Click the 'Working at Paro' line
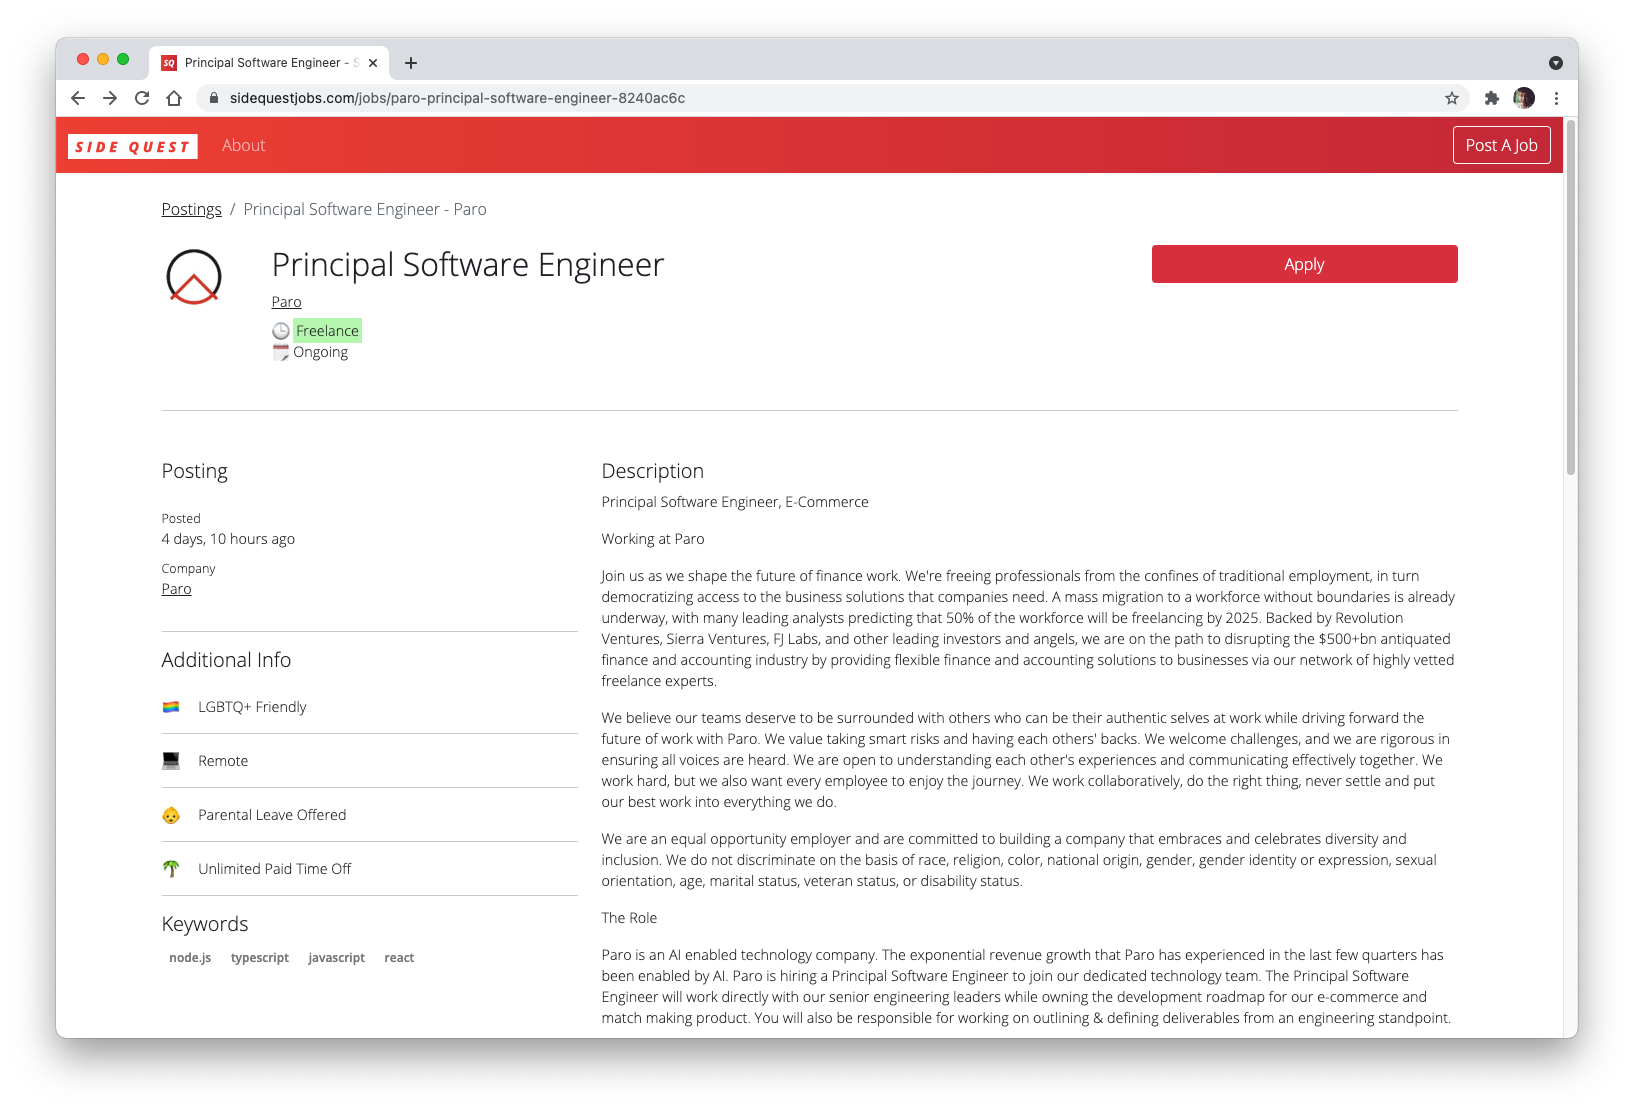This screenshot has width=1634, height=1112. pyautogui.click(x=653, y=539)
